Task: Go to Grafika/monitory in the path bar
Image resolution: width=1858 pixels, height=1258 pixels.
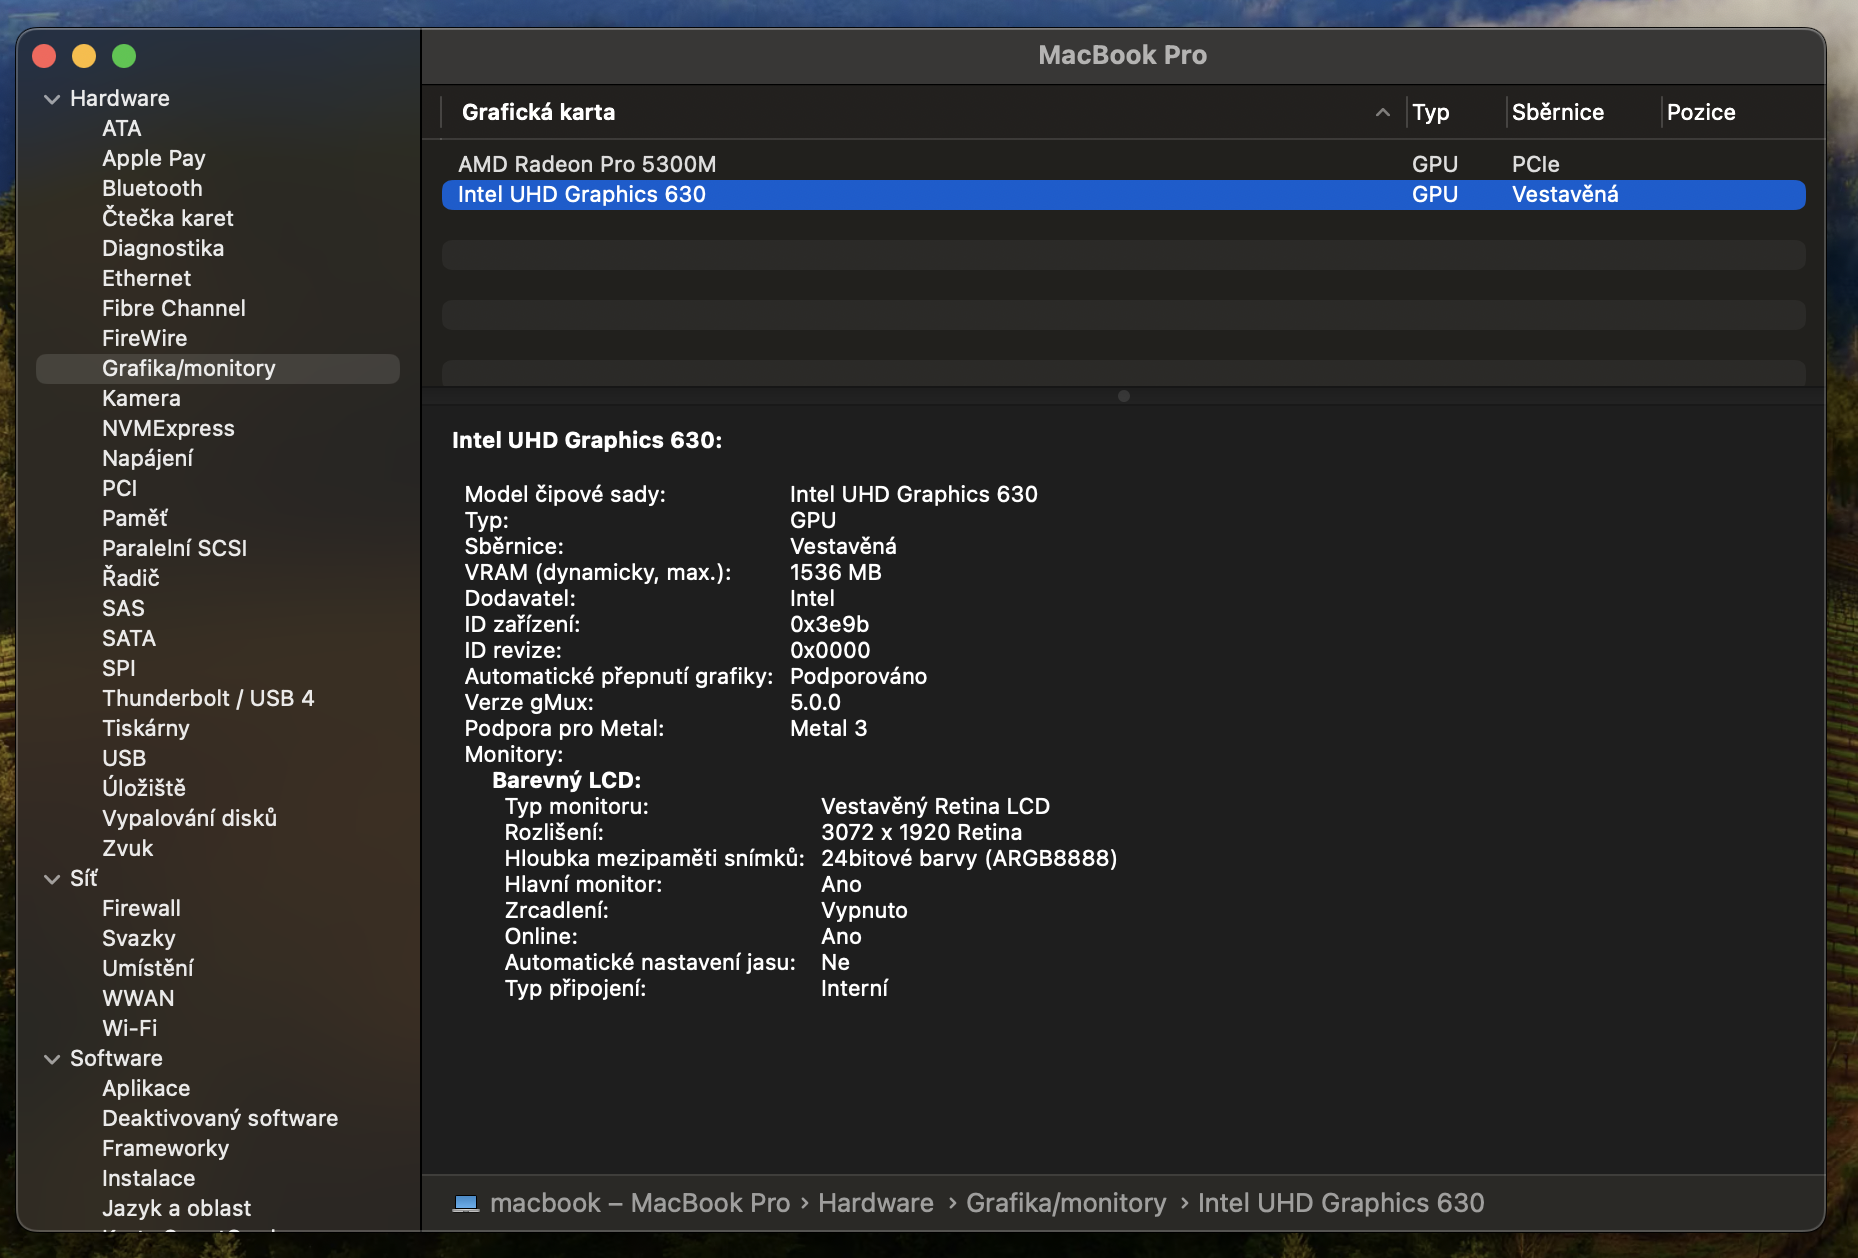Action: pyautogui.click(x=1066, y=1203)
